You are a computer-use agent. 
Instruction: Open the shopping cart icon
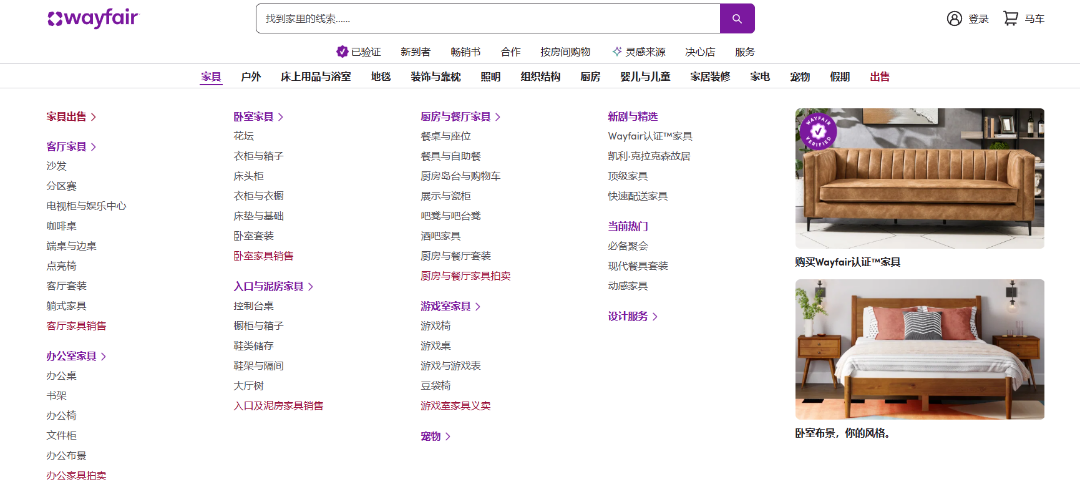point(1010,19)
